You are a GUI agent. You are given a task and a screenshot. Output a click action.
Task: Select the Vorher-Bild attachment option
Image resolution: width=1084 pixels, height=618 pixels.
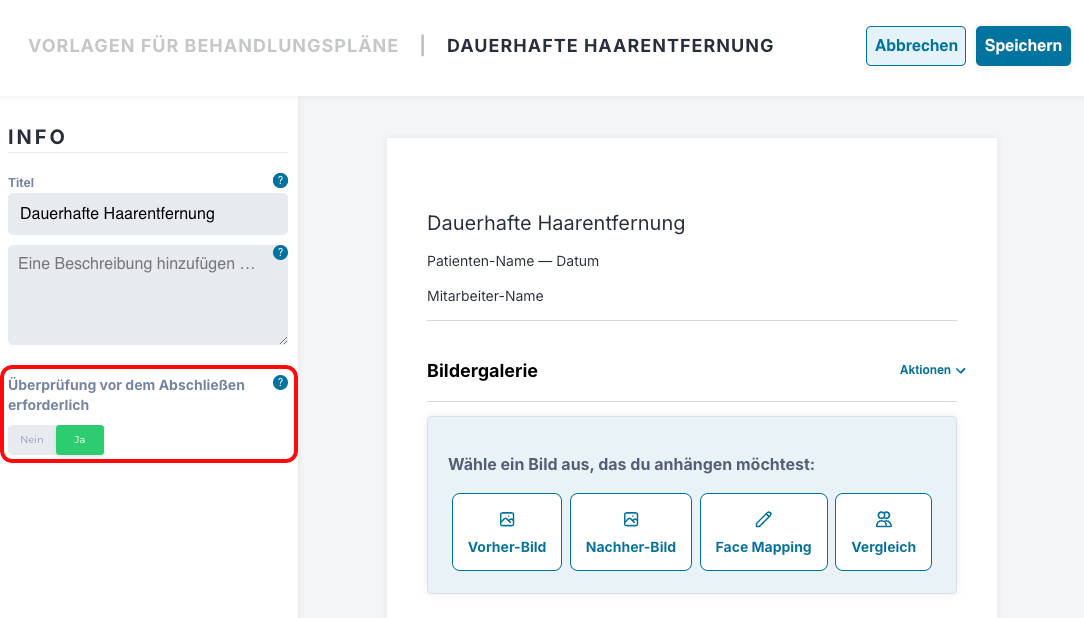[507, 532]
